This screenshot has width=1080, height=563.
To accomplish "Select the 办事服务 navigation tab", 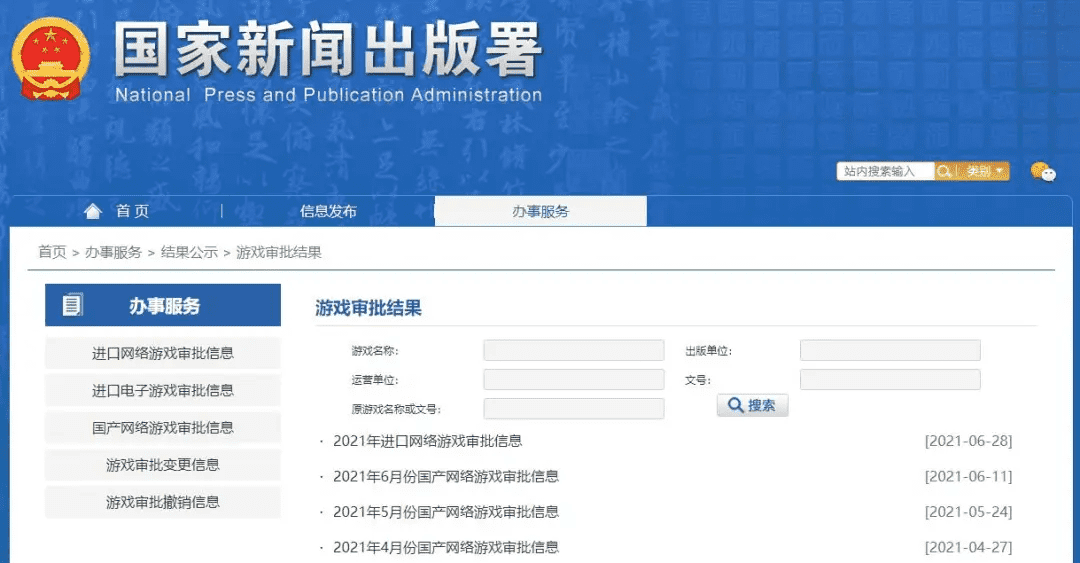I will click(x=541, y=212).
